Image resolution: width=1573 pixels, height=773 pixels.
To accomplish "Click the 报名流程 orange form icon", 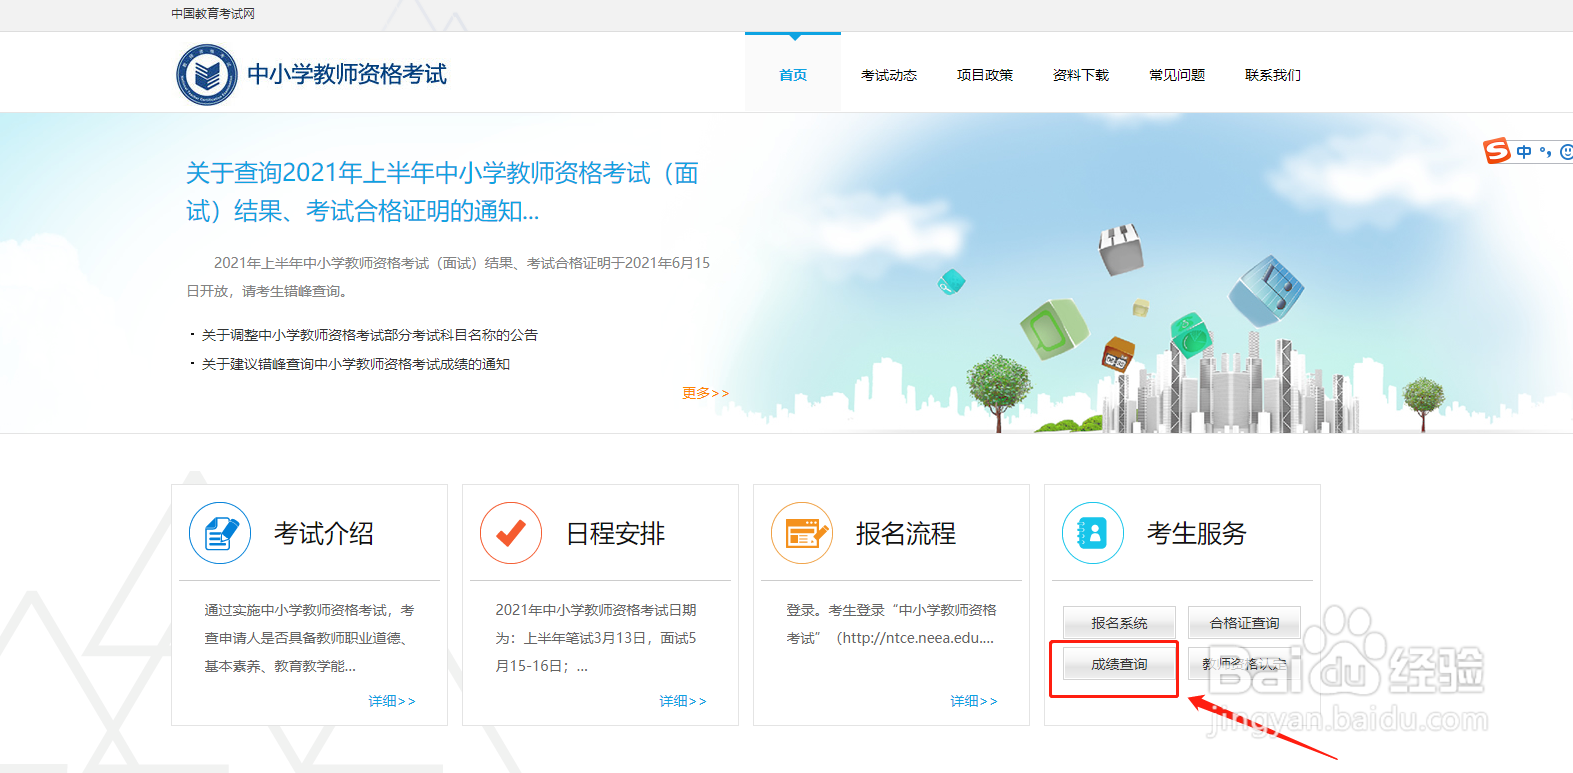I will click(x=802, y=533).
